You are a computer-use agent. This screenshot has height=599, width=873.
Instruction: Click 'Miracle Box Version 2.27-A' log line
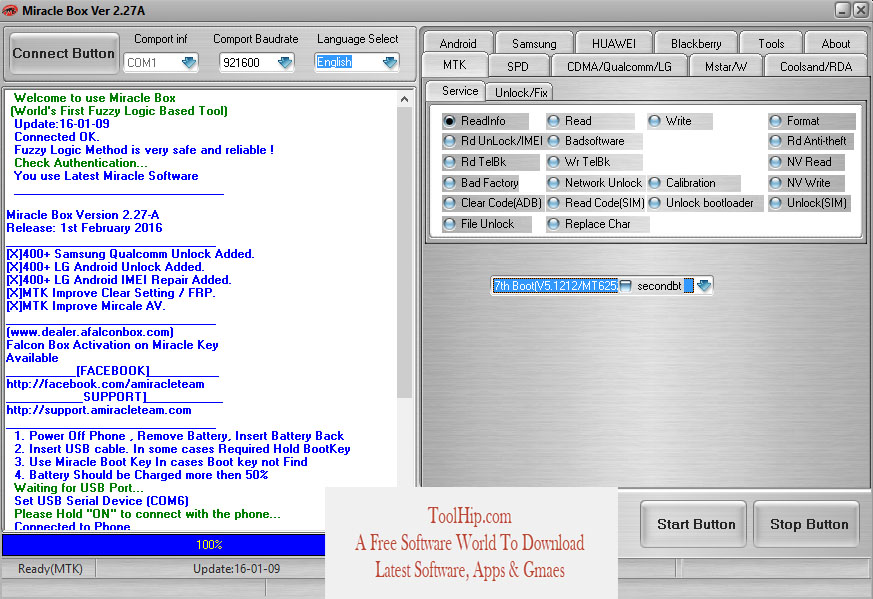[82, 215]
